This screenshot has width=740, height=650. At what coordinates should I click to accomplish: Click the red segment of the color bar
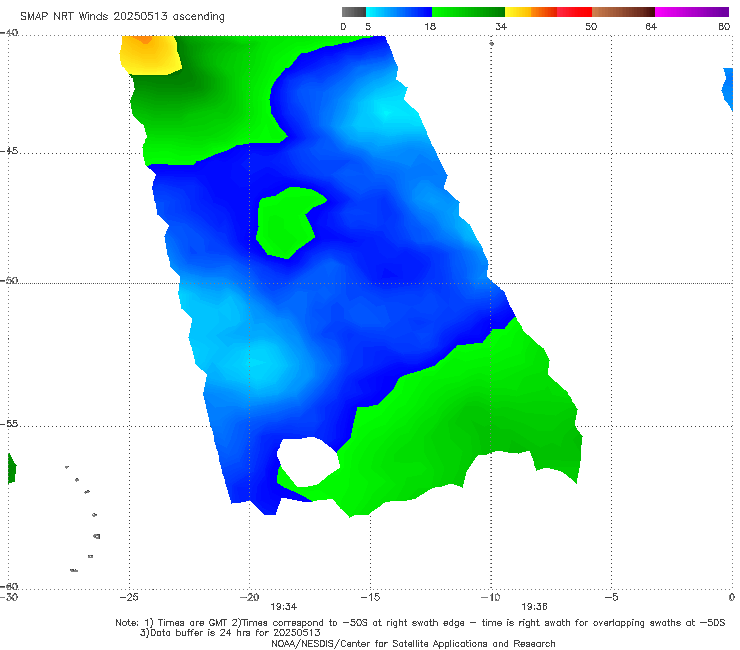pos(574,12)
